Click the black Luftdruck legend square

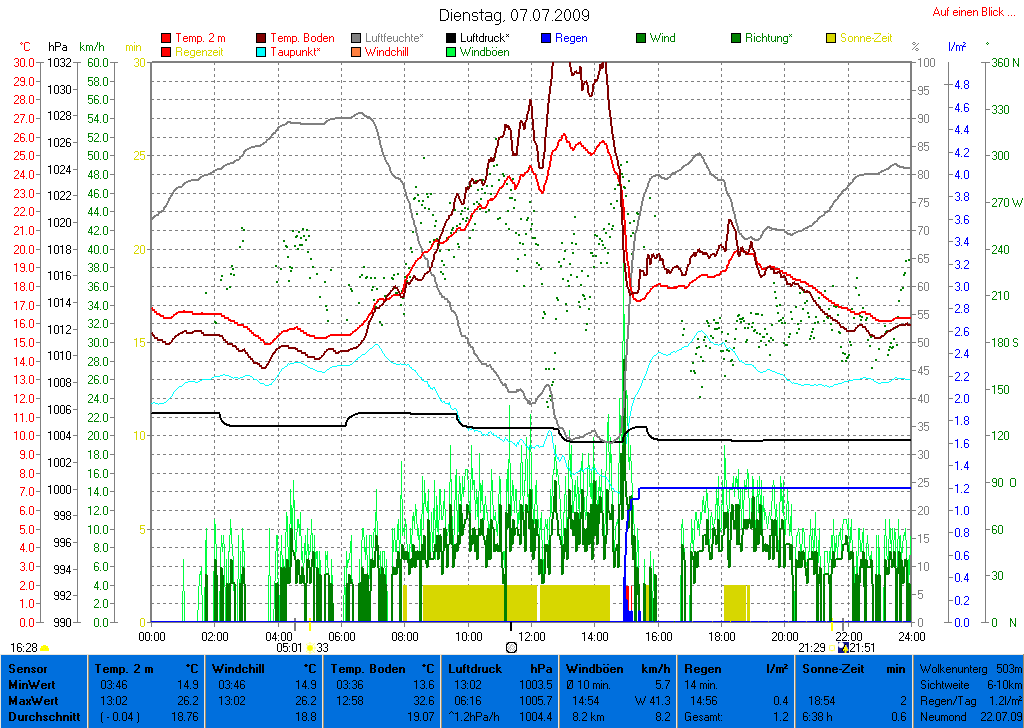coord(452,39)
